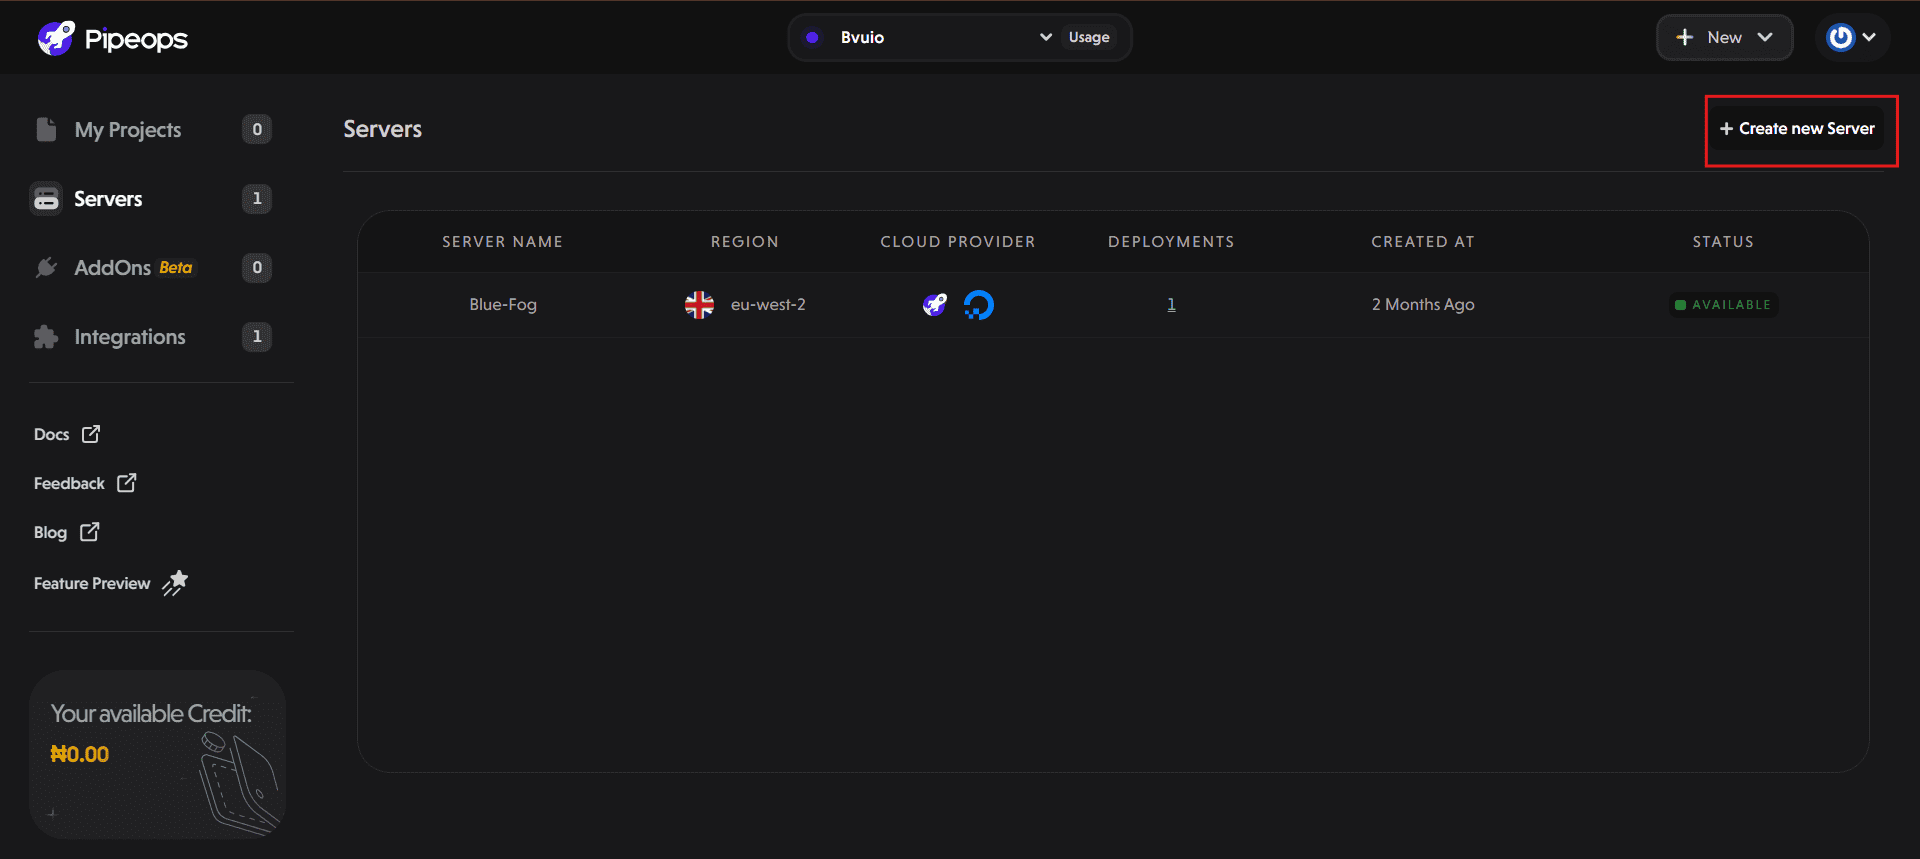
Task: Open Feature Preview
Action: (x=92, y=583)
